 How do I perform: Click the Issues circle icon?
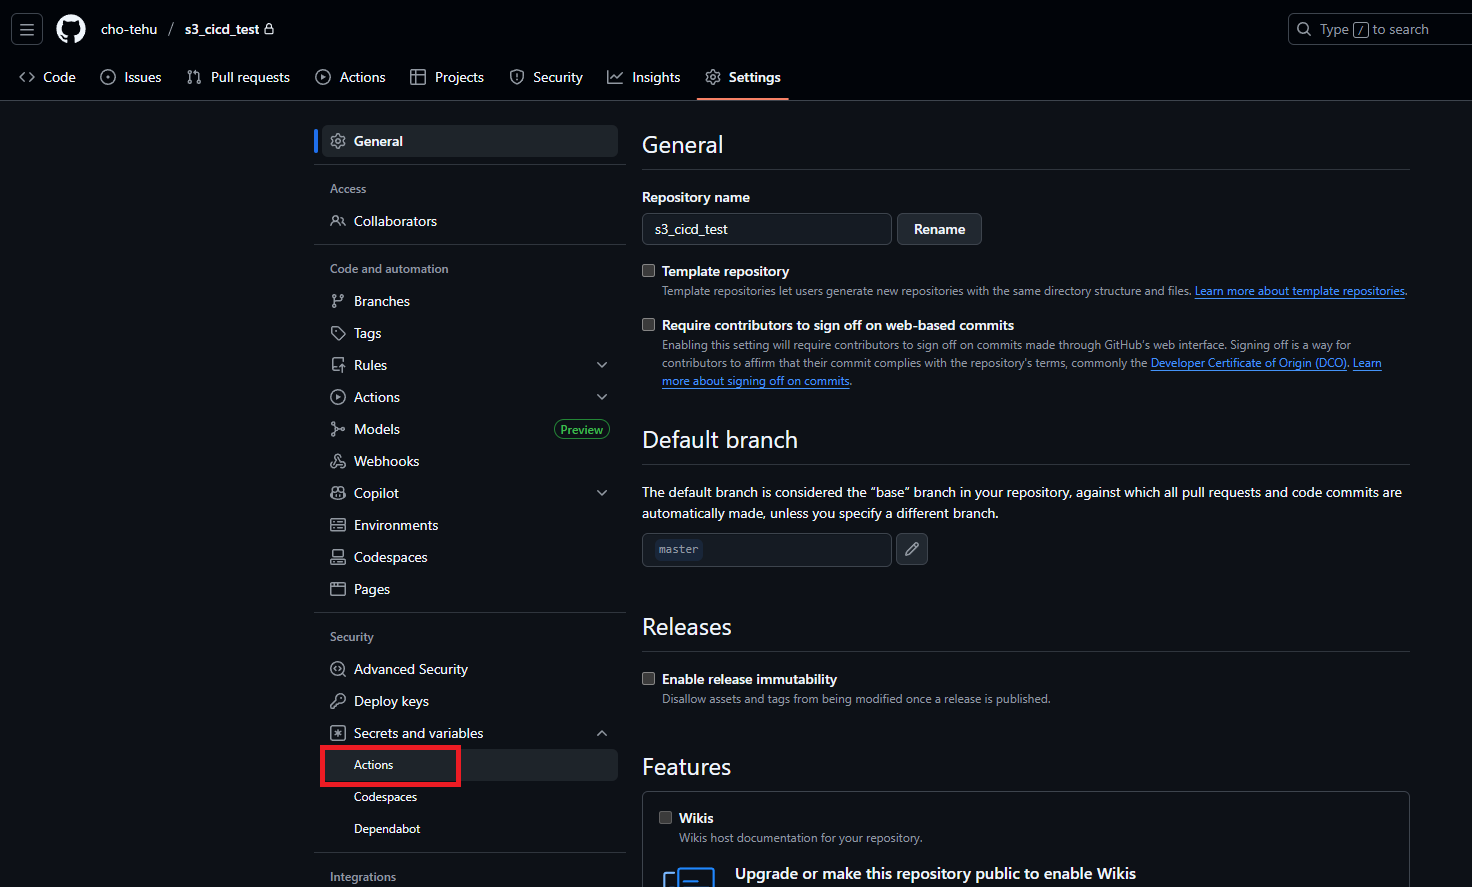coord(108,77)
